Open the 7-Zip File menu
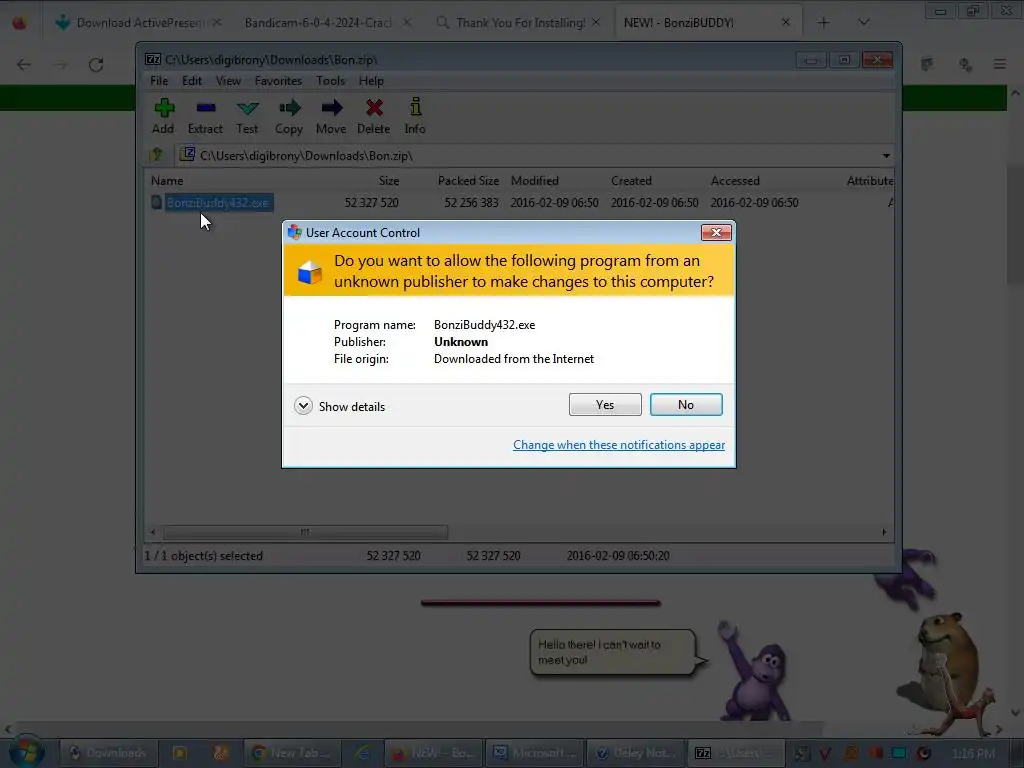 pyautogui.click(x=159, y=81)
